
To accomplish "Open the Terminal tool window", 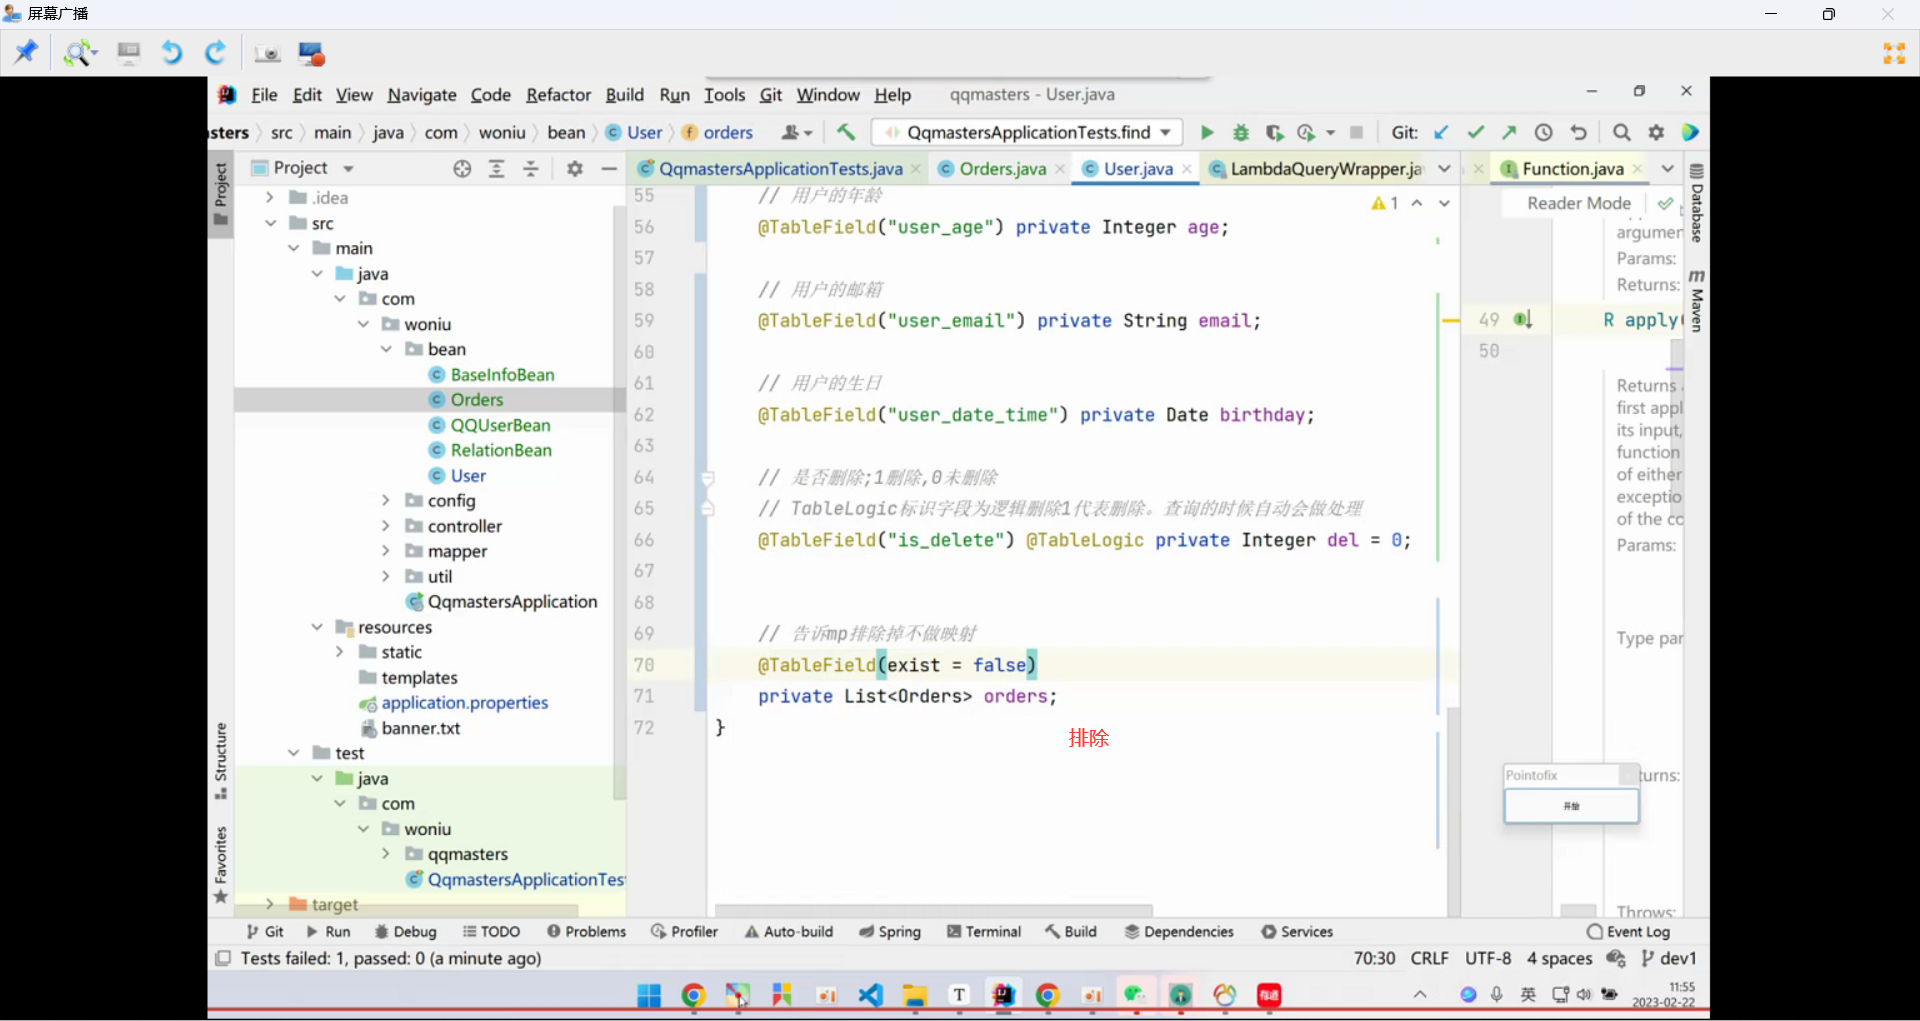I will click(983, 931).
